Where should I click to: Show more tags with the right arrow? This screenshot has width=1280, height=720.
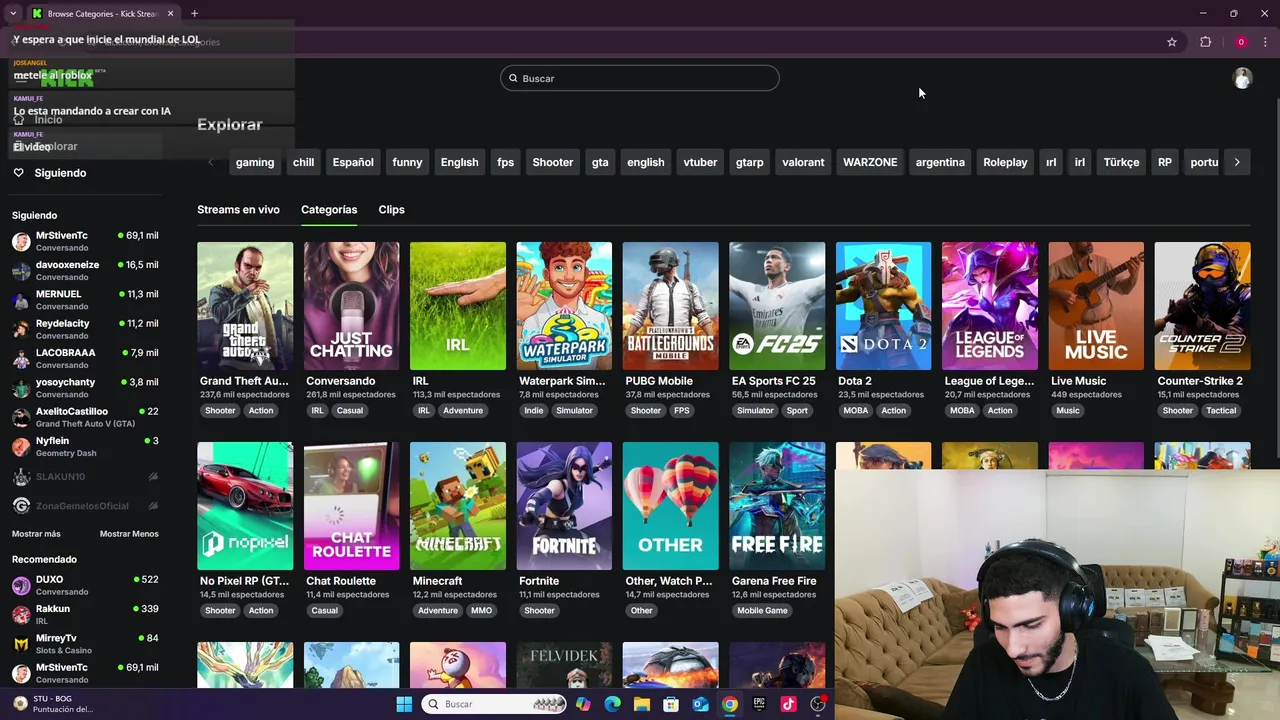[x=1237, y=162]
